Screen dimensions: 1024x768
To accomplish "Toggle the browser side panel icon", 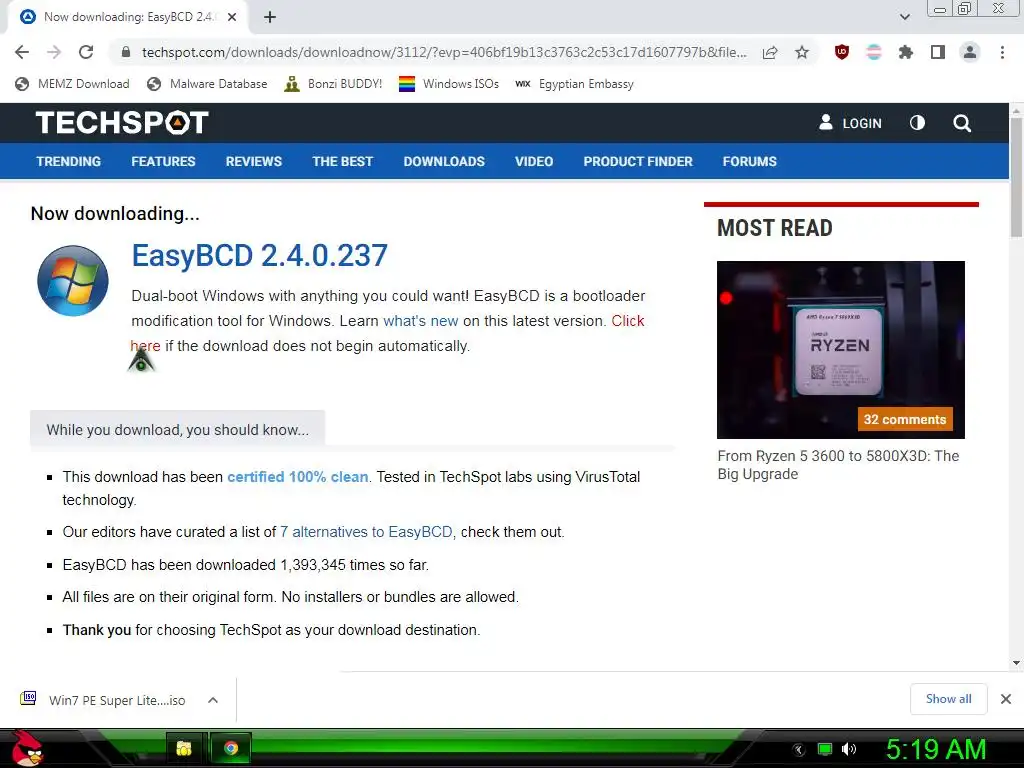I will tap(938, 52).
